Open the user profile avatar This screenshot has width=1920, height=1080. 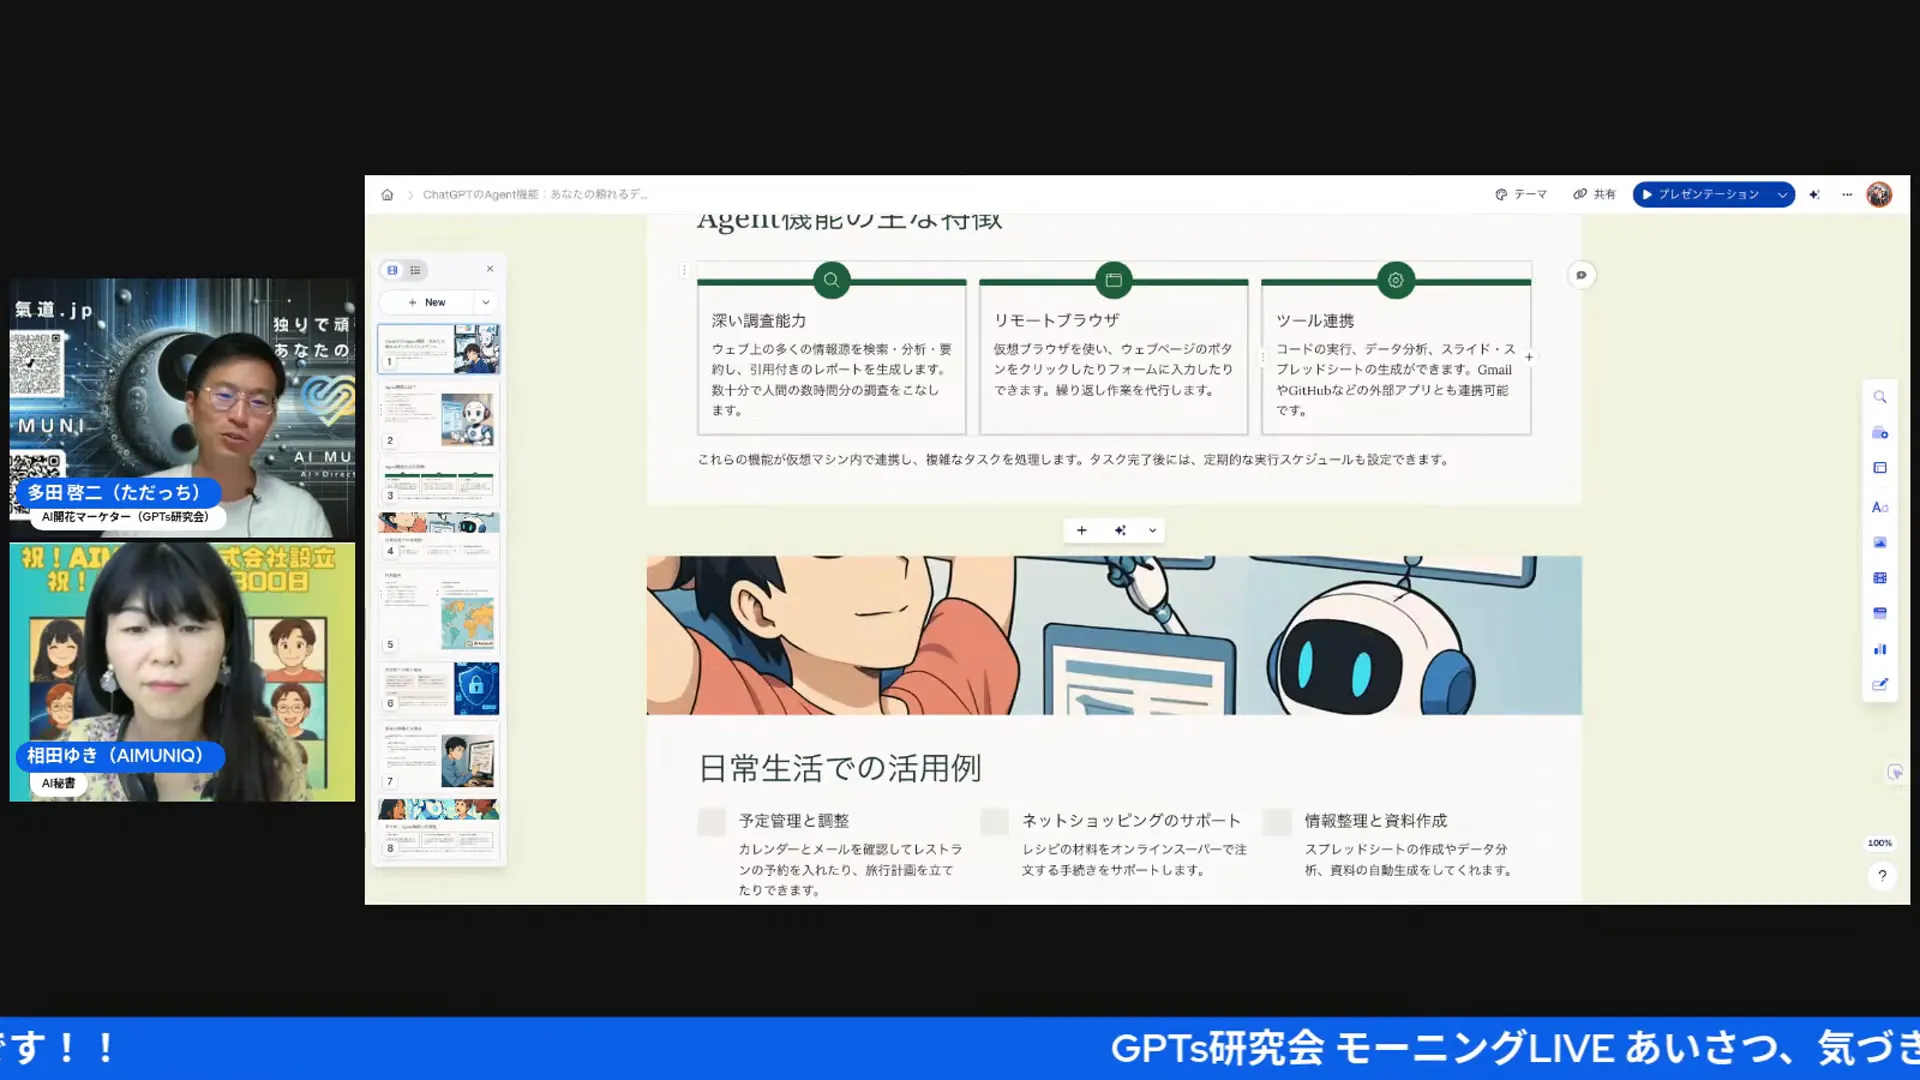pyautogui.click(x=1879, y=194)
